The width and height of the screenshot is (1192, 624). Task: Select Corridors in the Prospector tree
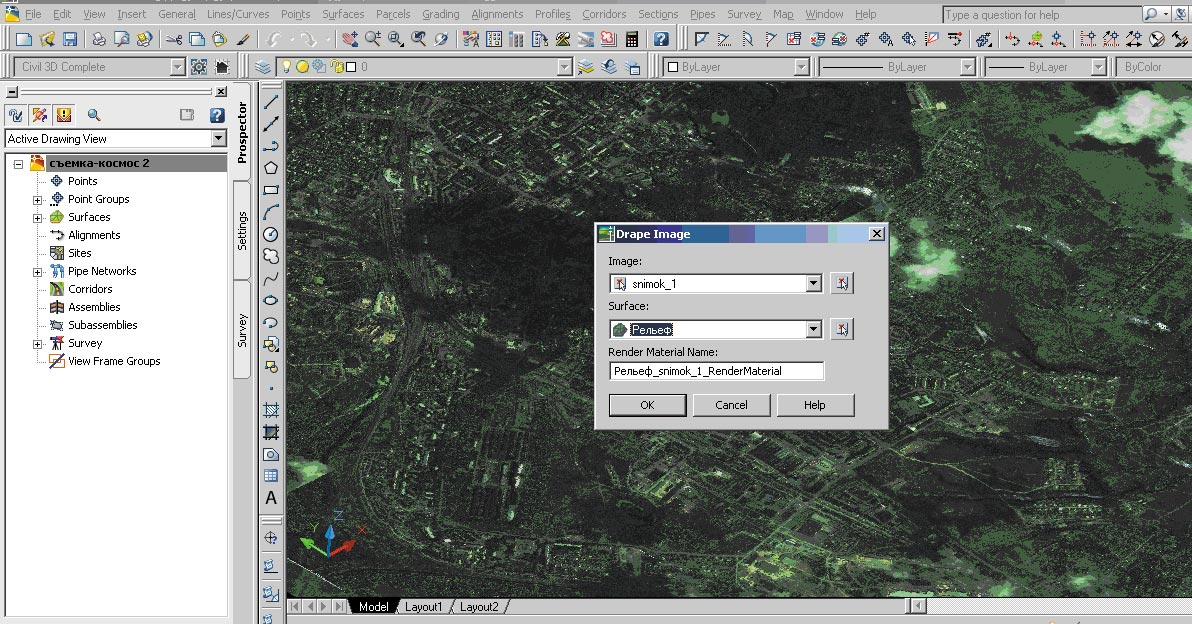click(x=90, y=289)
